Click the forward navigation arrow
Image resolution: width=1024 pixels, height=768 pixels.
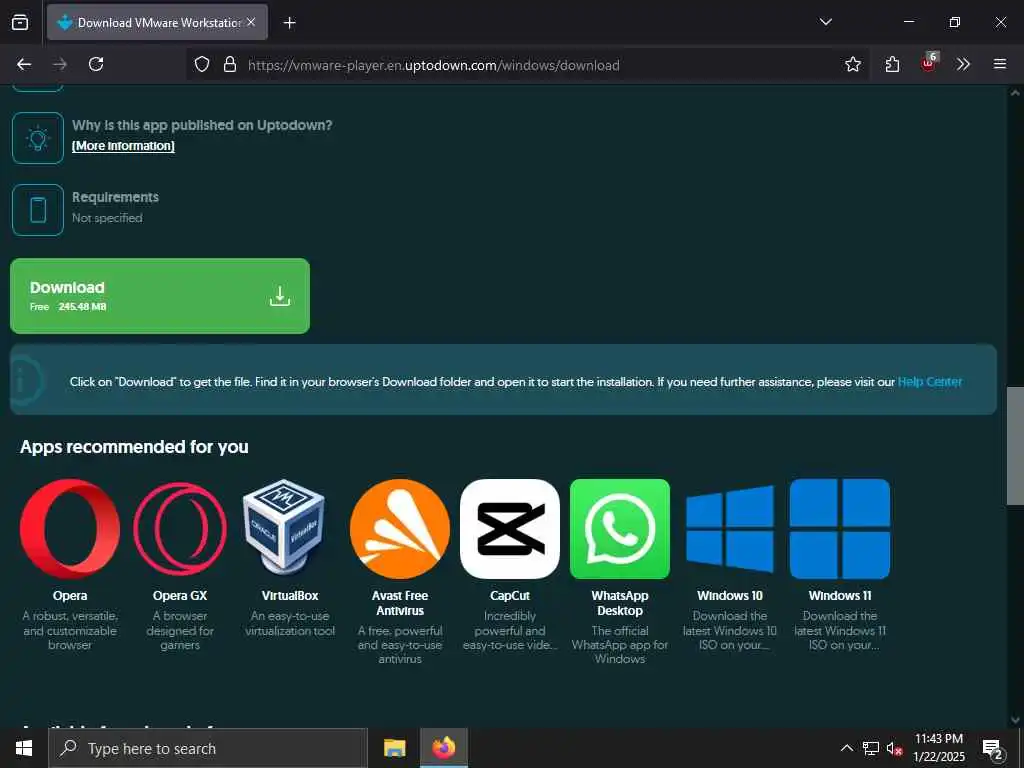(60, 64)
